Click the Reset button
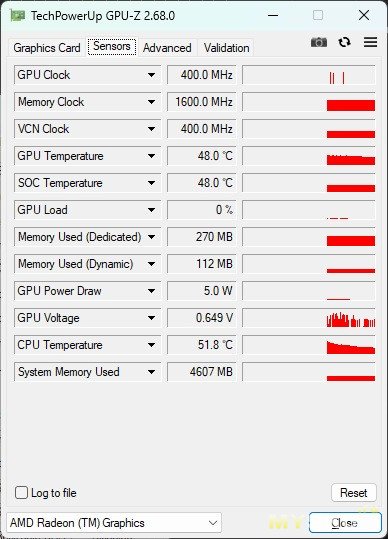Screen dimensions: 388x539 pyautogui.click(x=354, y=493)
